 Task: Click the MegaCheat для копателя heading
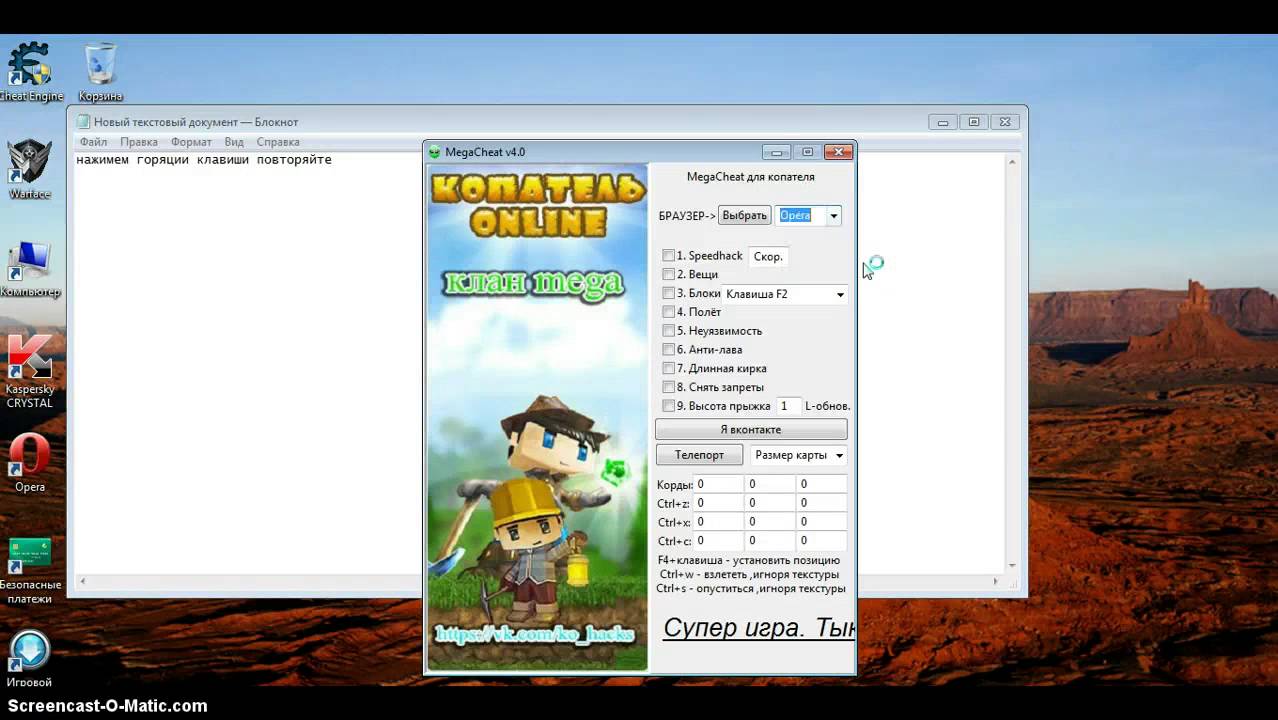(751, 177)
